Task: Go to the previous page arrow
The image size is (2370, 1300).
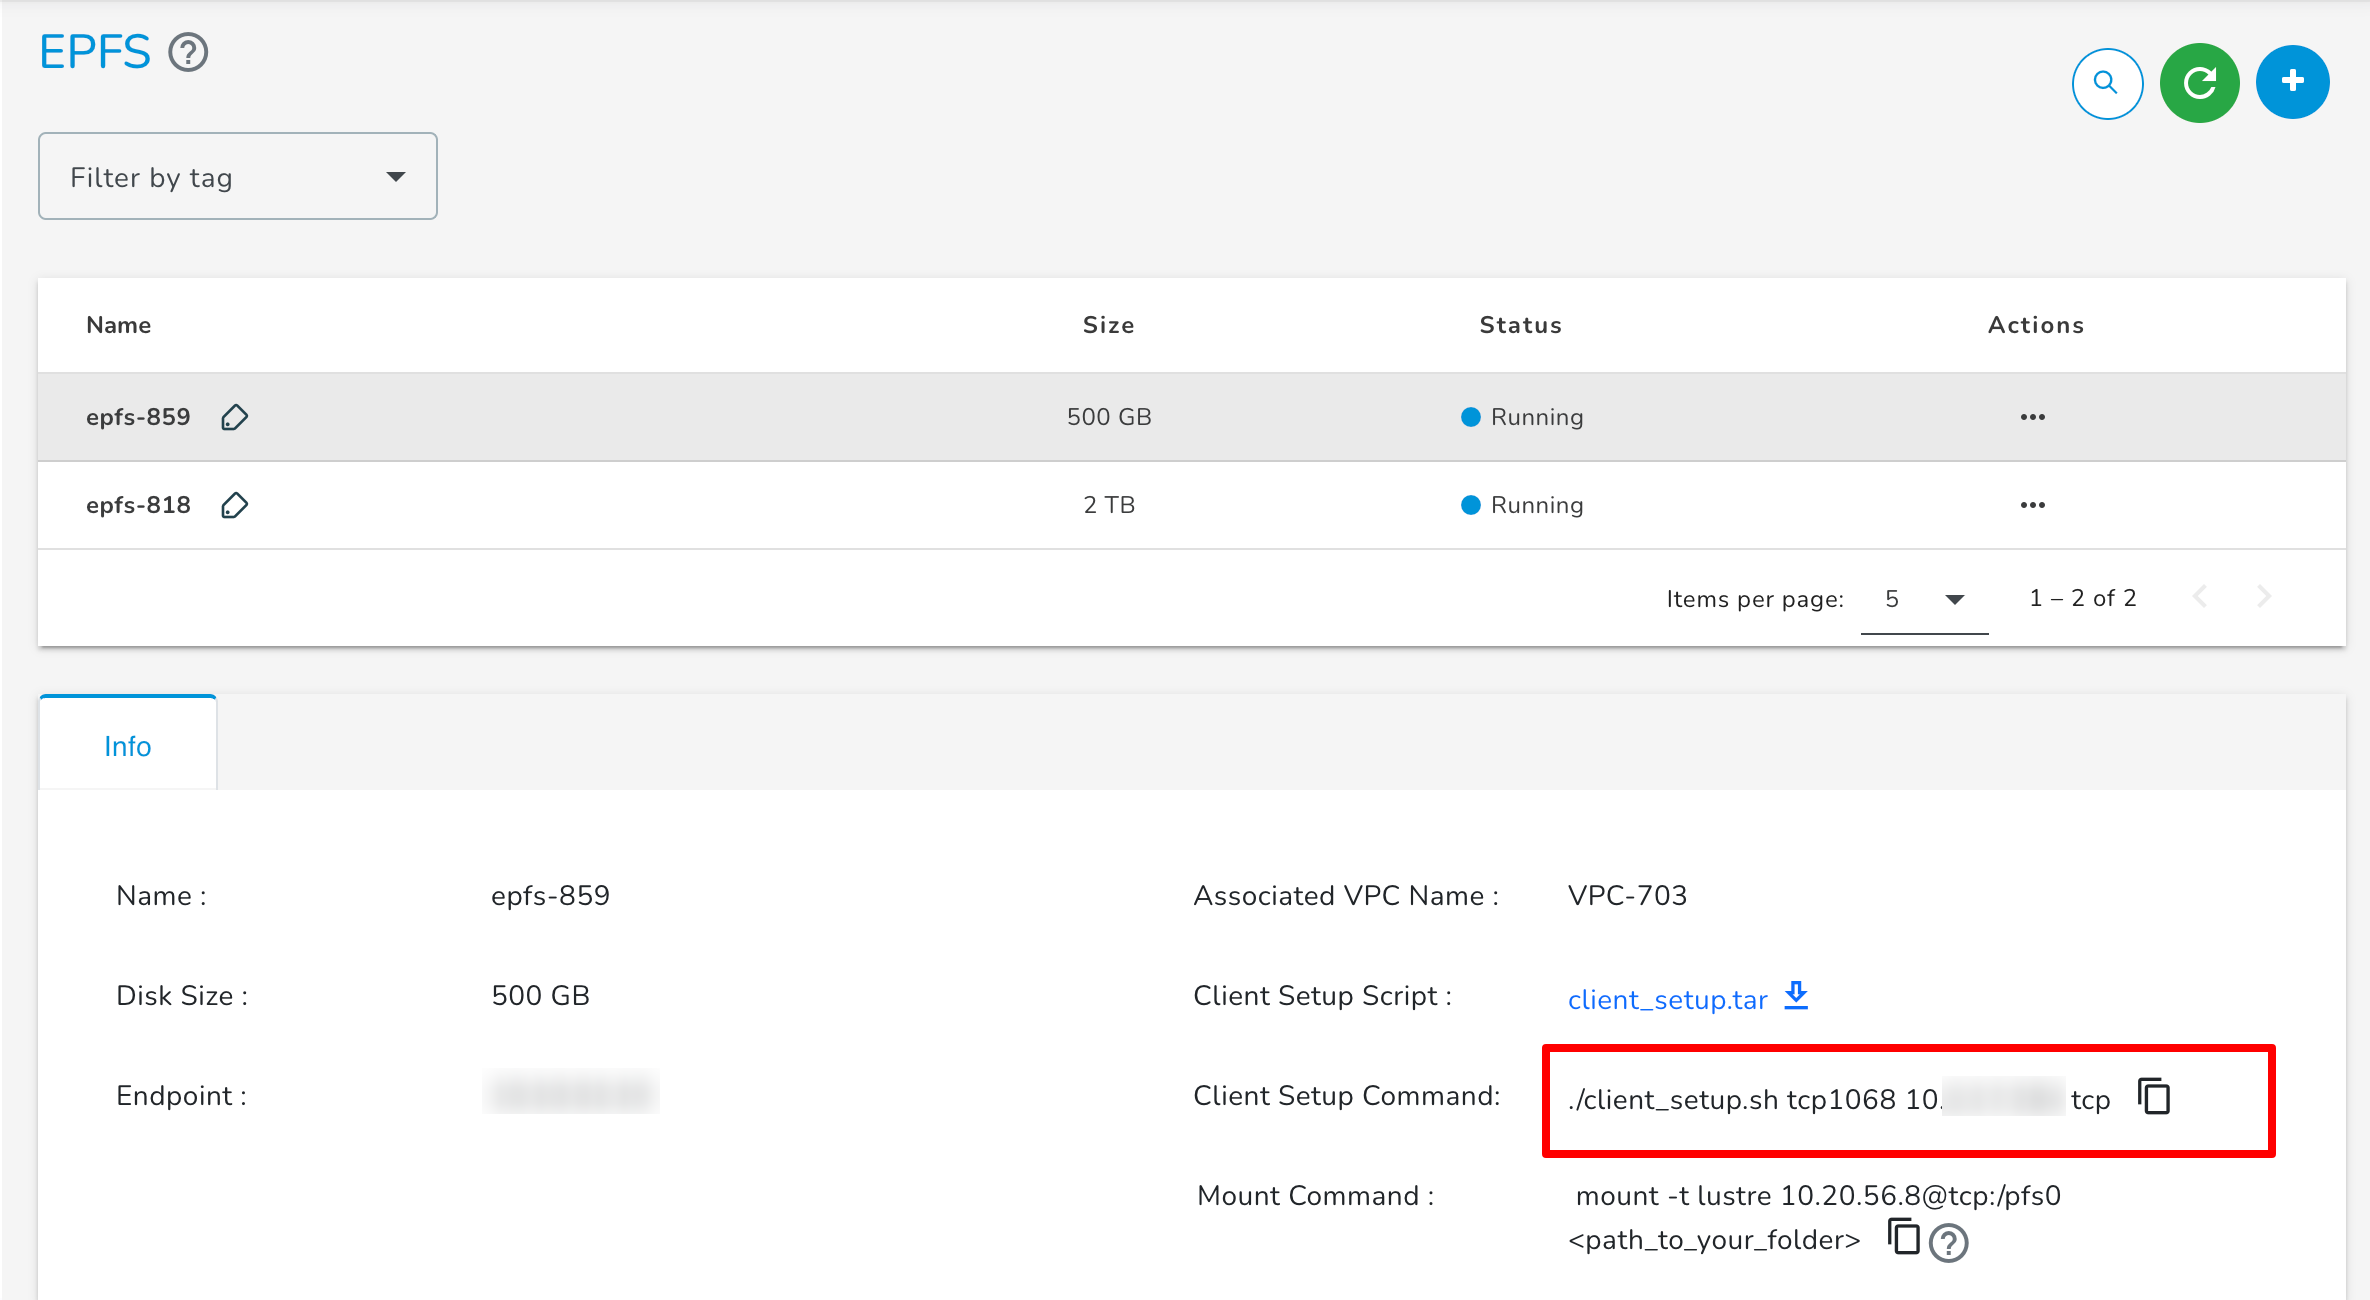Action: pos(2199,597)
